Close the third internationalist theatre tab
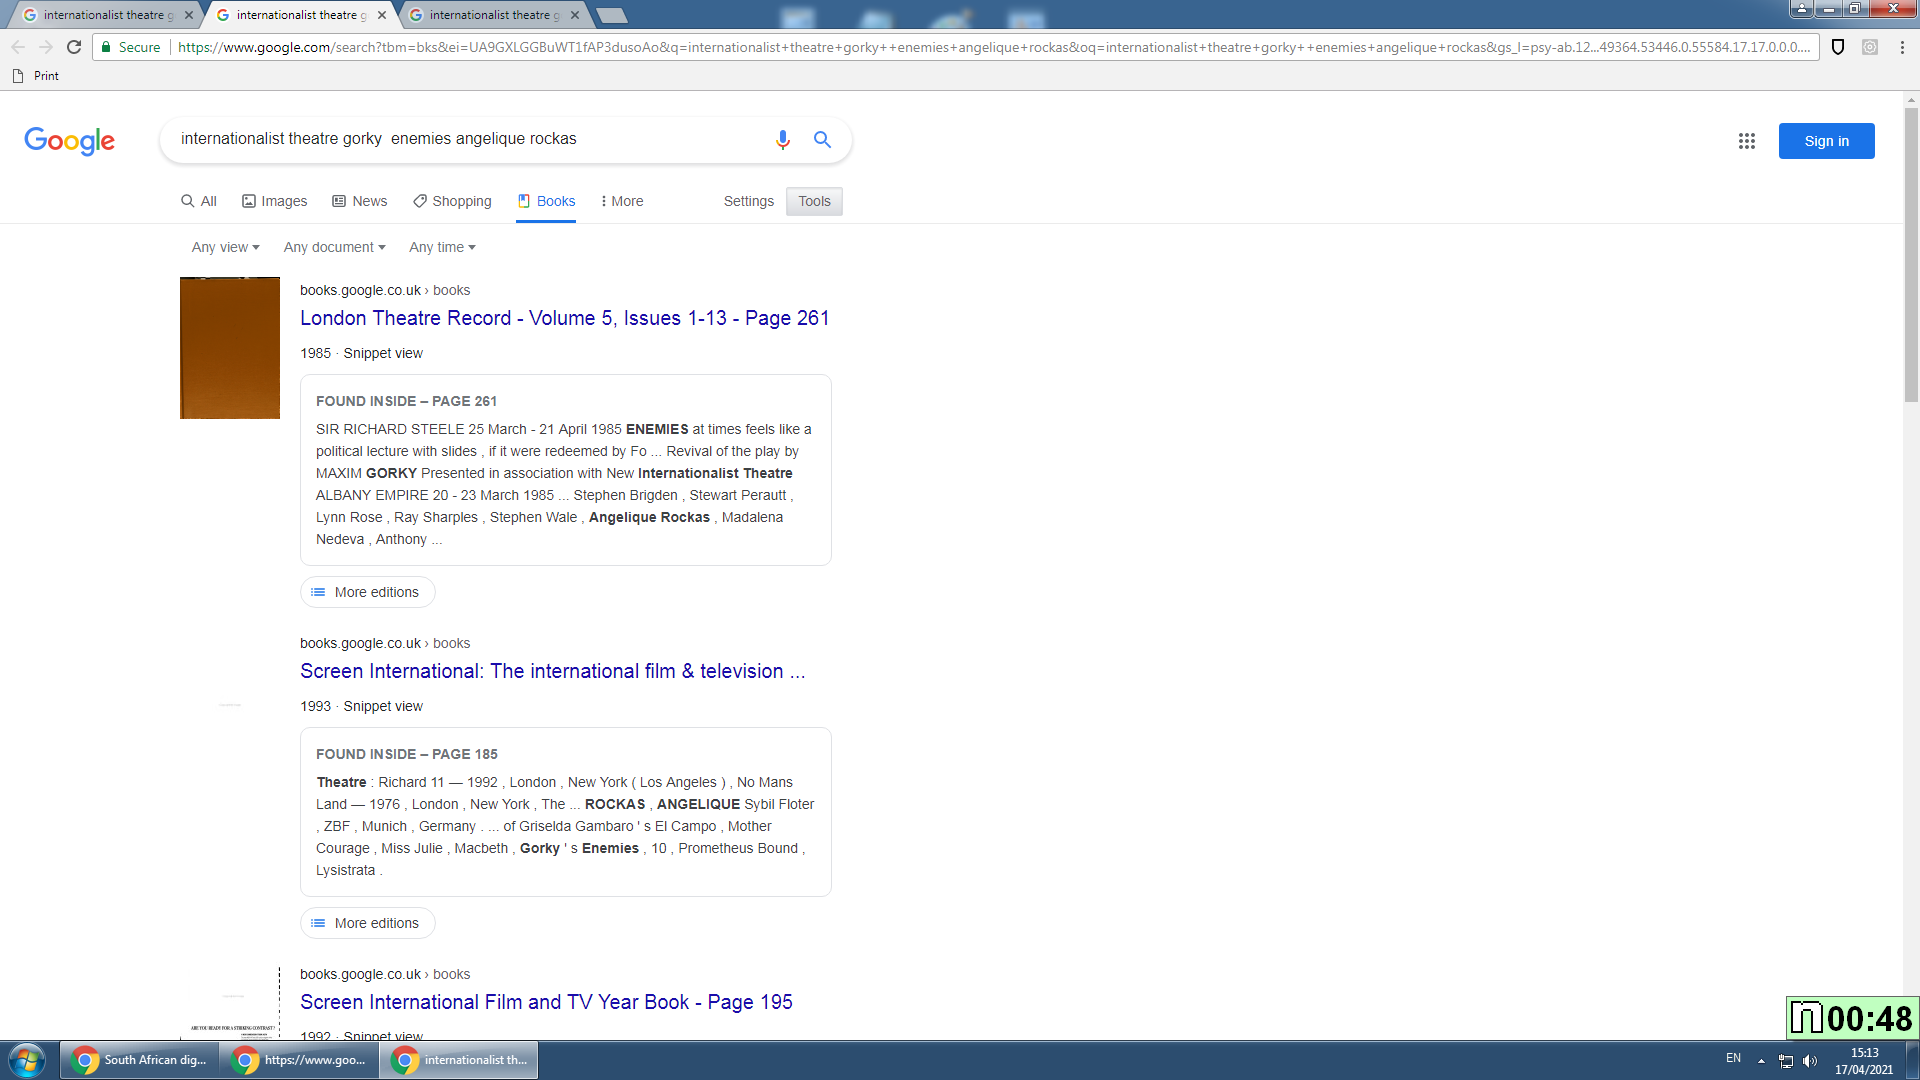This screenshot has width=1920, height=1080. click(575, 15)
